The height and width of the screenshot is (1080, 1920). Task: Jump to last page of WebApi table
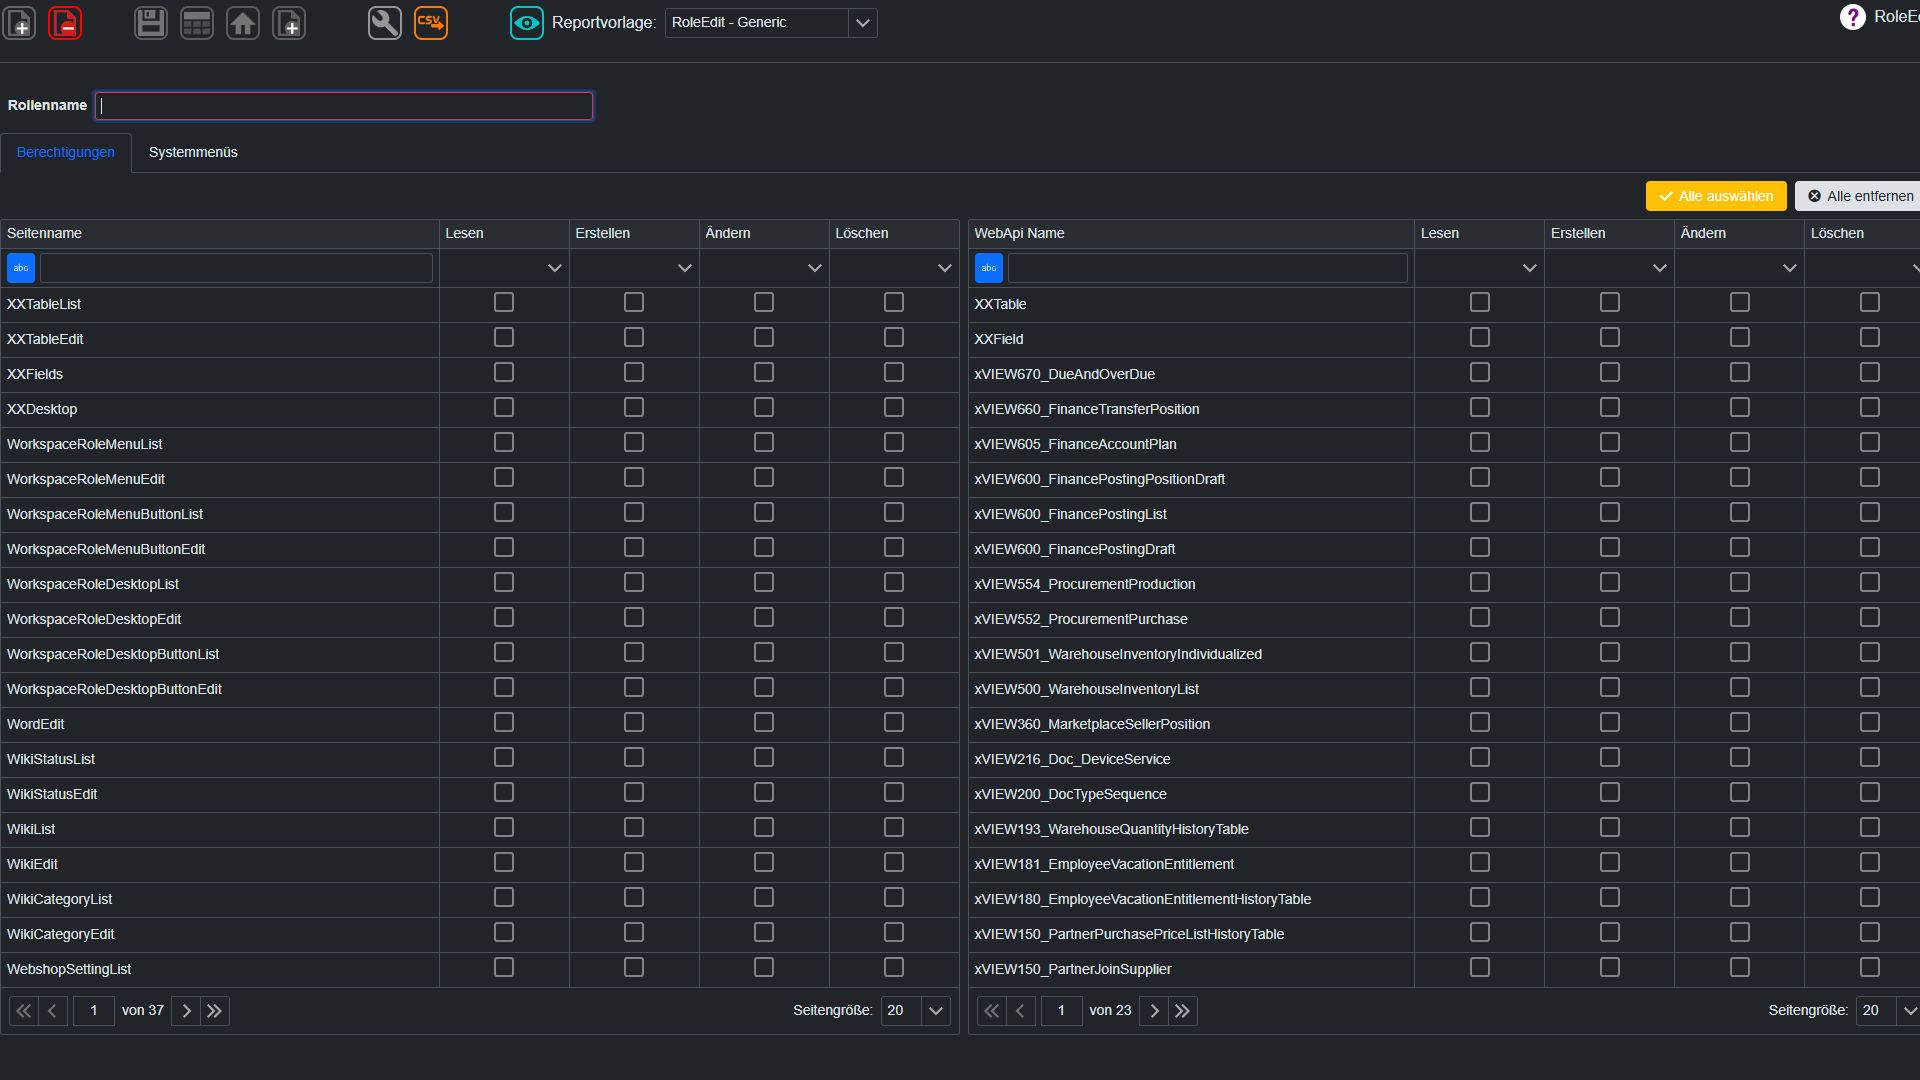point(1183,1011)
